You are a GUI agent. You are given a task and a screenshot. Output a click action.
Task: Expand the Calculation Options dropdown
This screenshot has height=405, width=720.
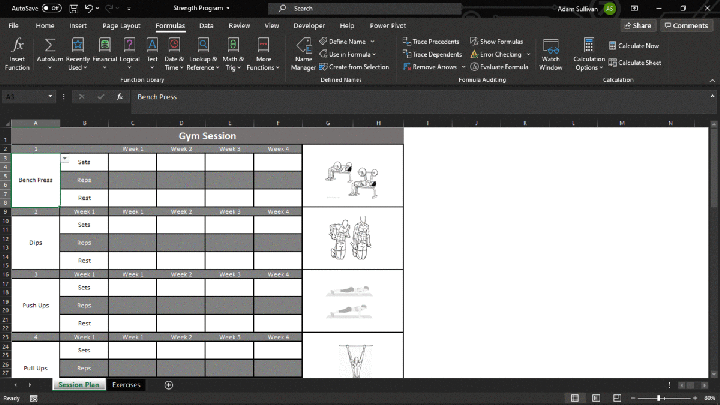[x=589, y=54]
